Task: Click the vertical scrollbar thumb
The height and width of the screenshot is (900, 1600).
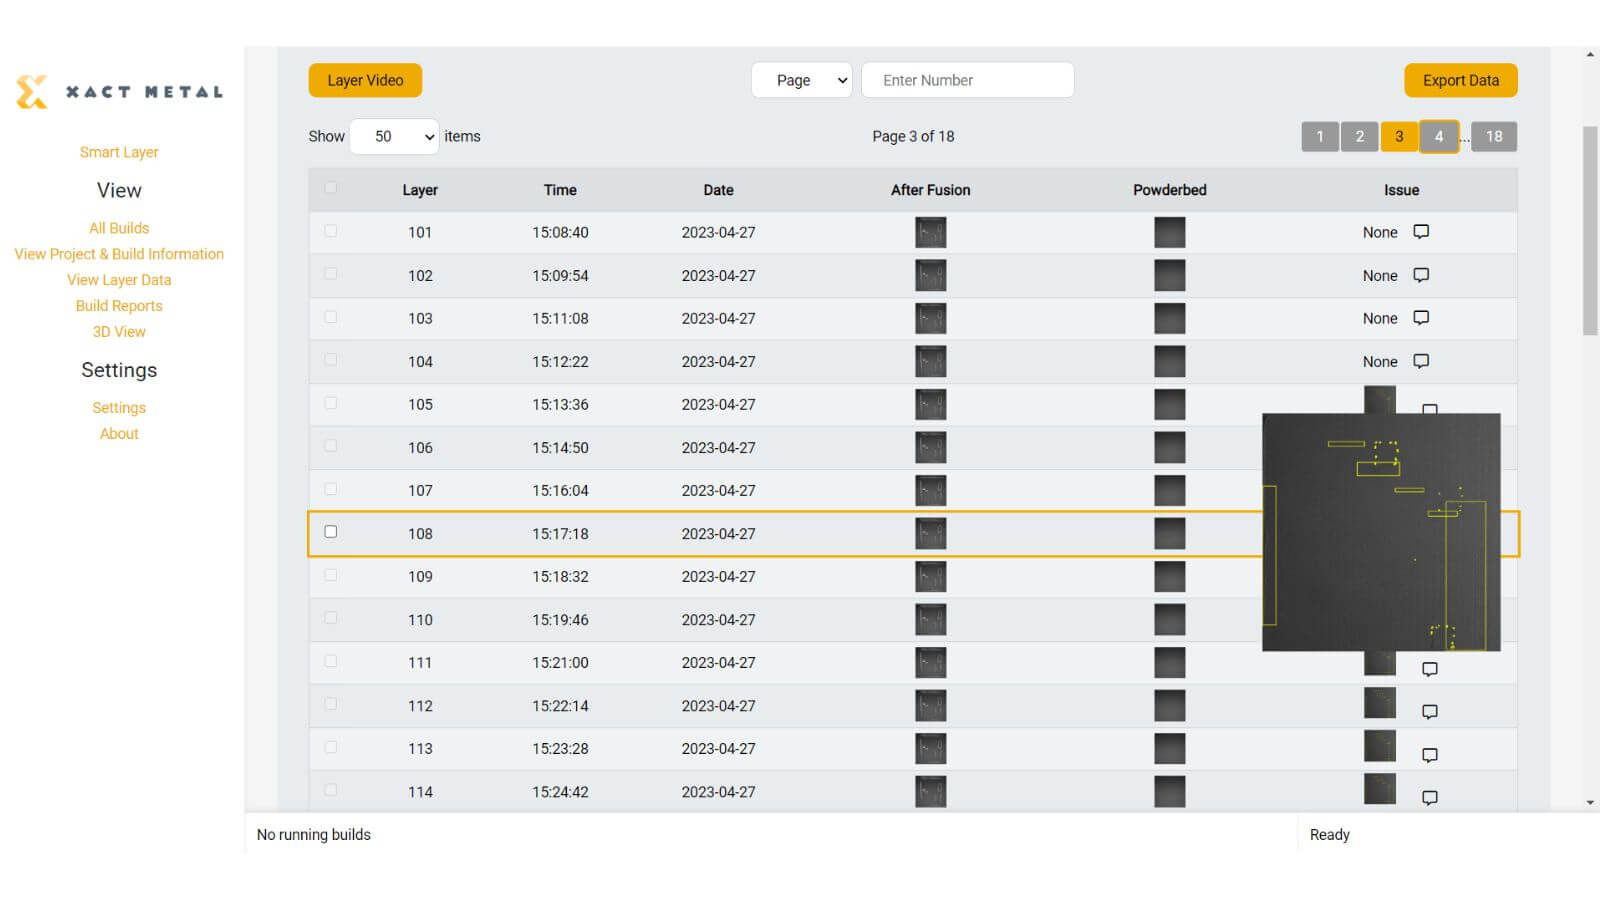Action: pos(1590,230)
